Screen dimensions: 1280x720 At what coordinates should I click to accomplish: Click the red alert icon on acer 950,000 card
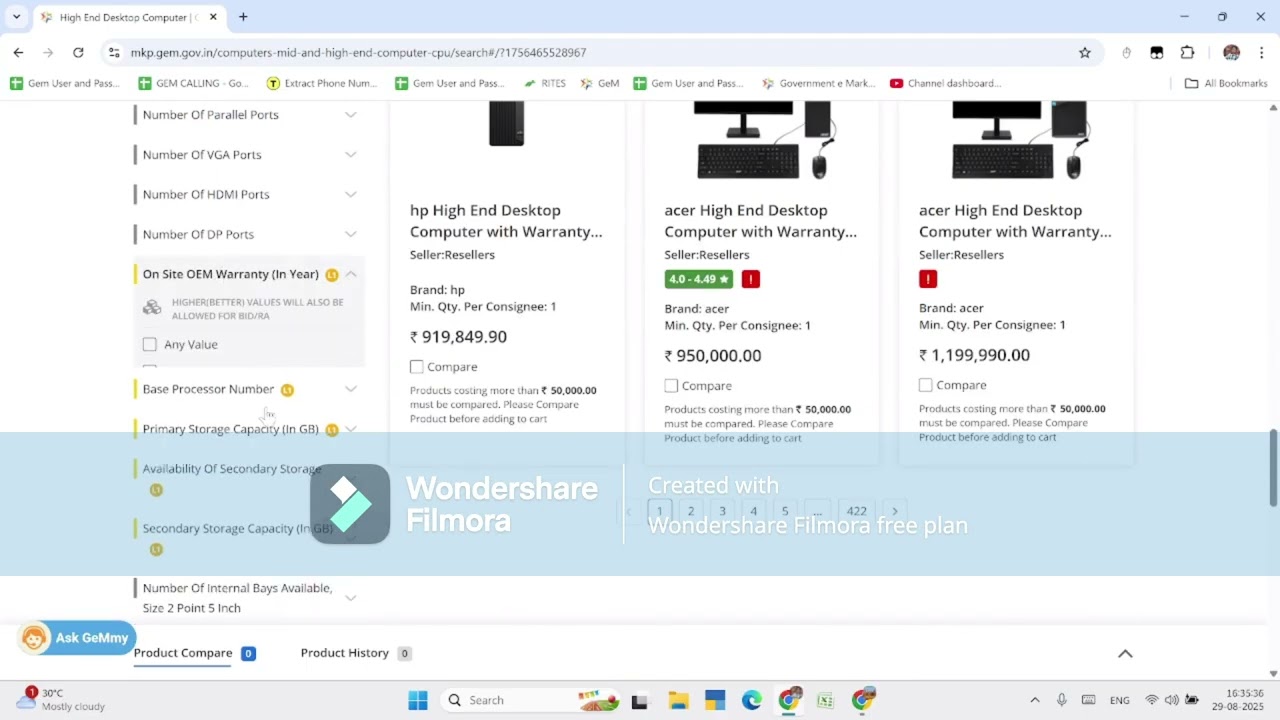(751, 279)
